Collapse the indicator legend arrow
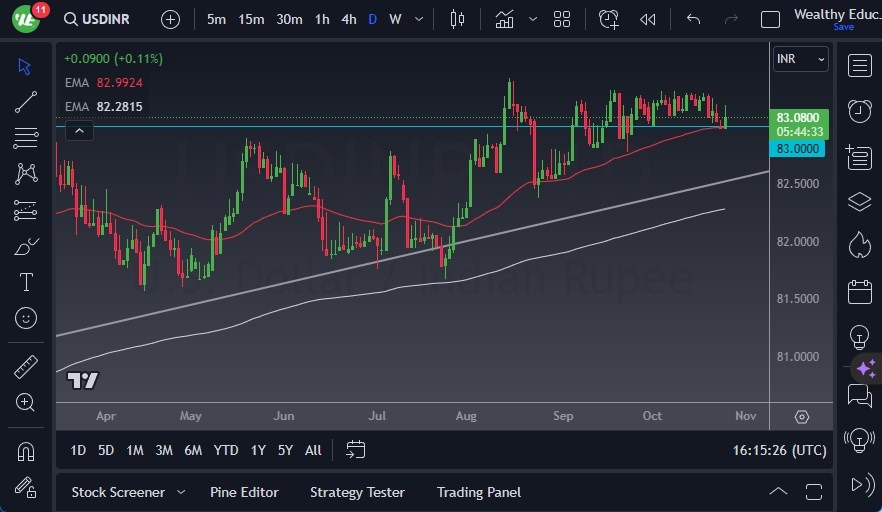Image resolution: width=882 pixels, height=512 pixels. click(x=78, y=130)
